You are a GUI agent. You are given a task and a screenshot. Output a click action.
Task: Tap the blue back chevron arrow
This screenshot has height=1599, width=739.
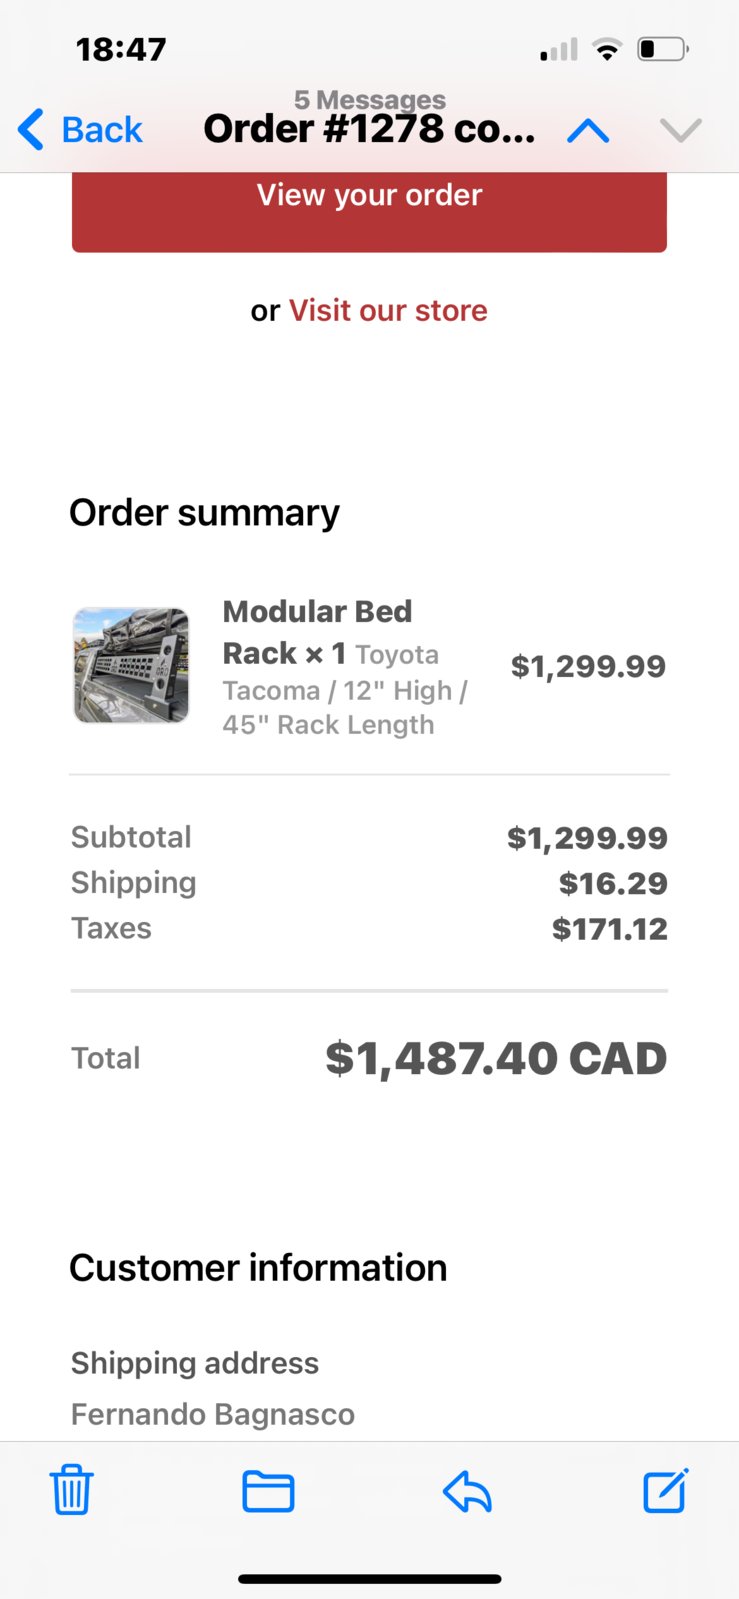click(31, 130)
